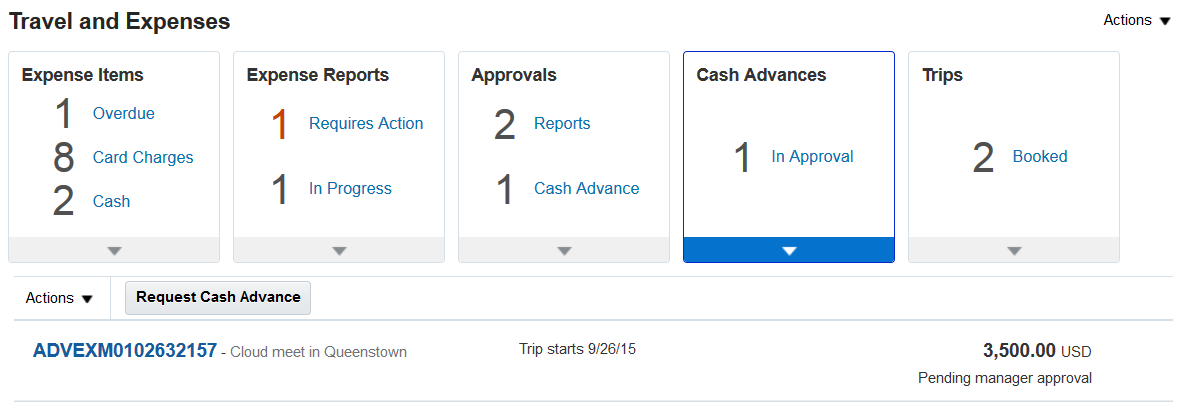View the Card Charges link
The image size is (1188, 415).
[x=143, y=157]
